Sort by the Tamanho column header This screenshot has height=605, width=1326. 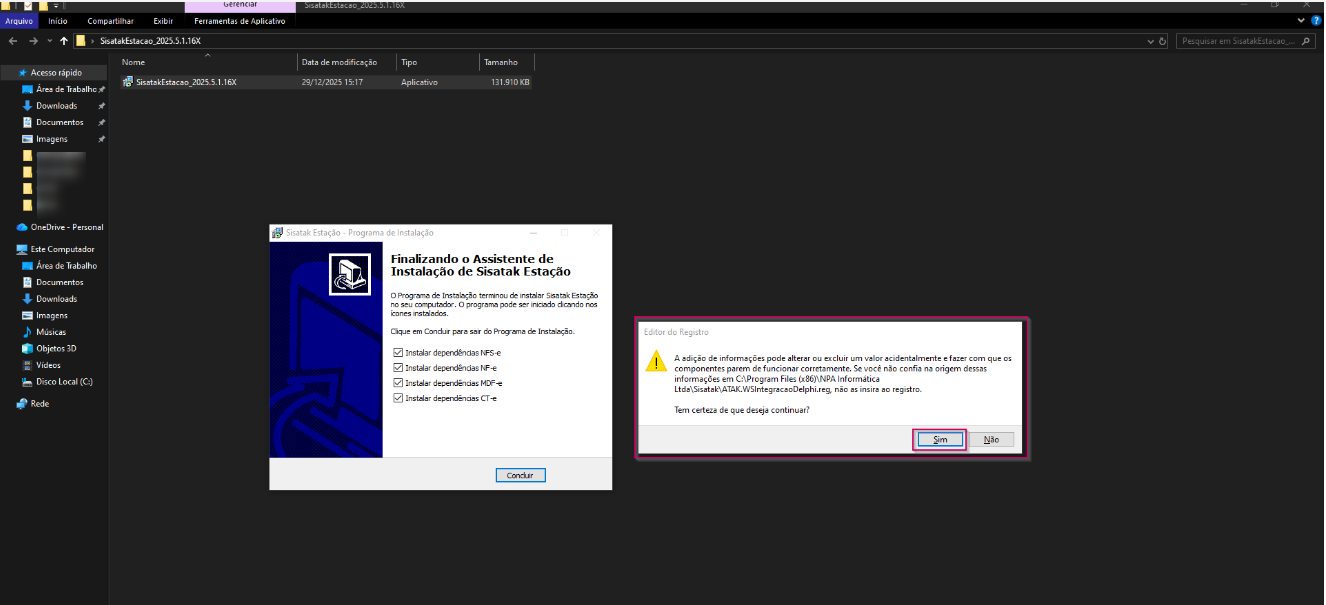[506, 62]
